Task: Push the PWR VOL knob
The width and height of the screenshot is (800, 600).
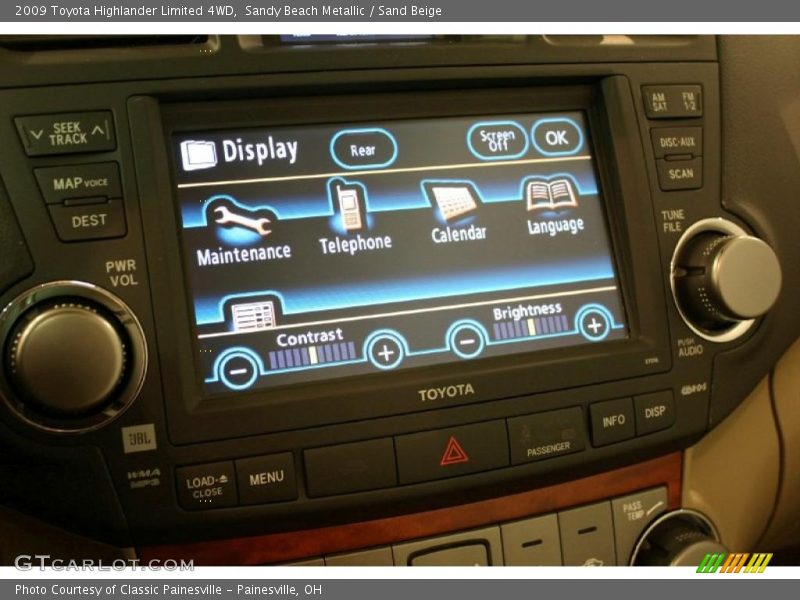Action: coord(69,357)
